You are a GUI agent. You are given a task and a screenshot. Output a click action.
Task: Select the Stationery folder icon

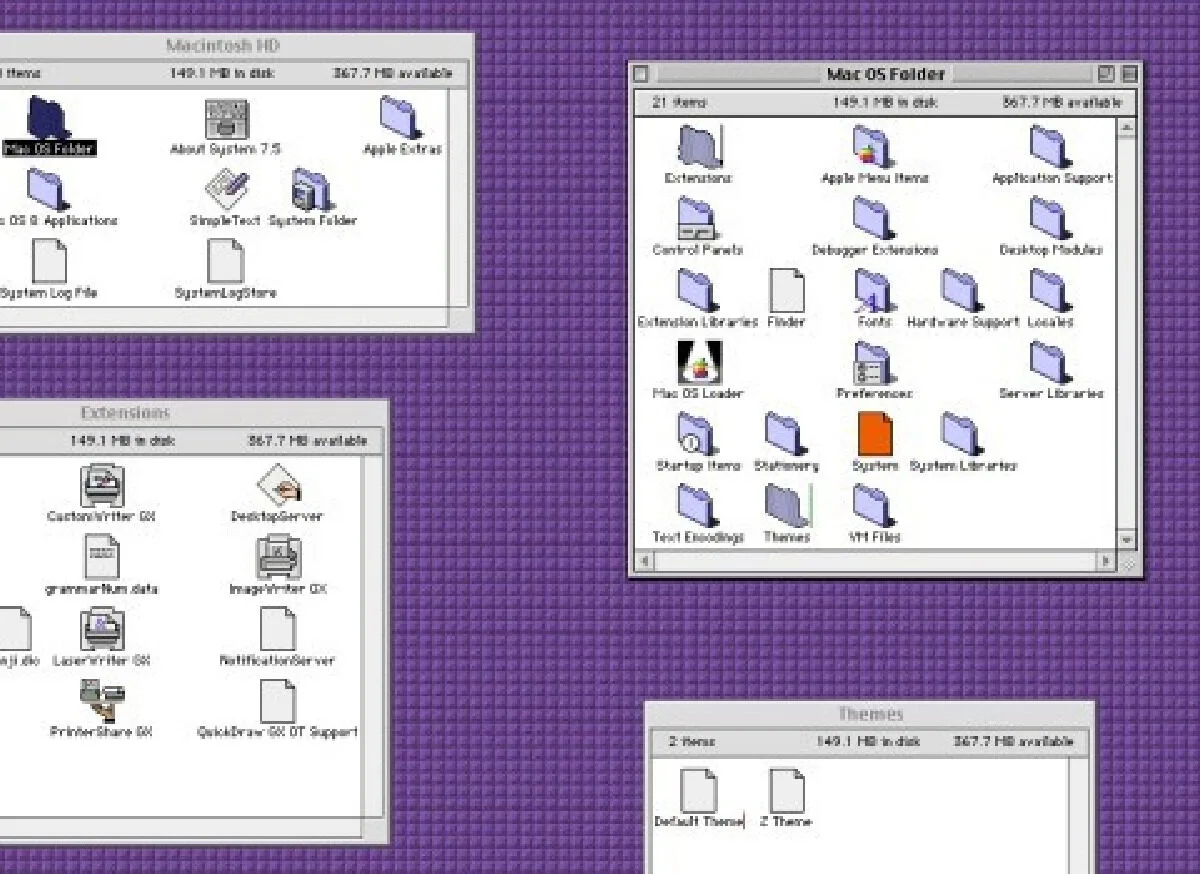point(786,435)
